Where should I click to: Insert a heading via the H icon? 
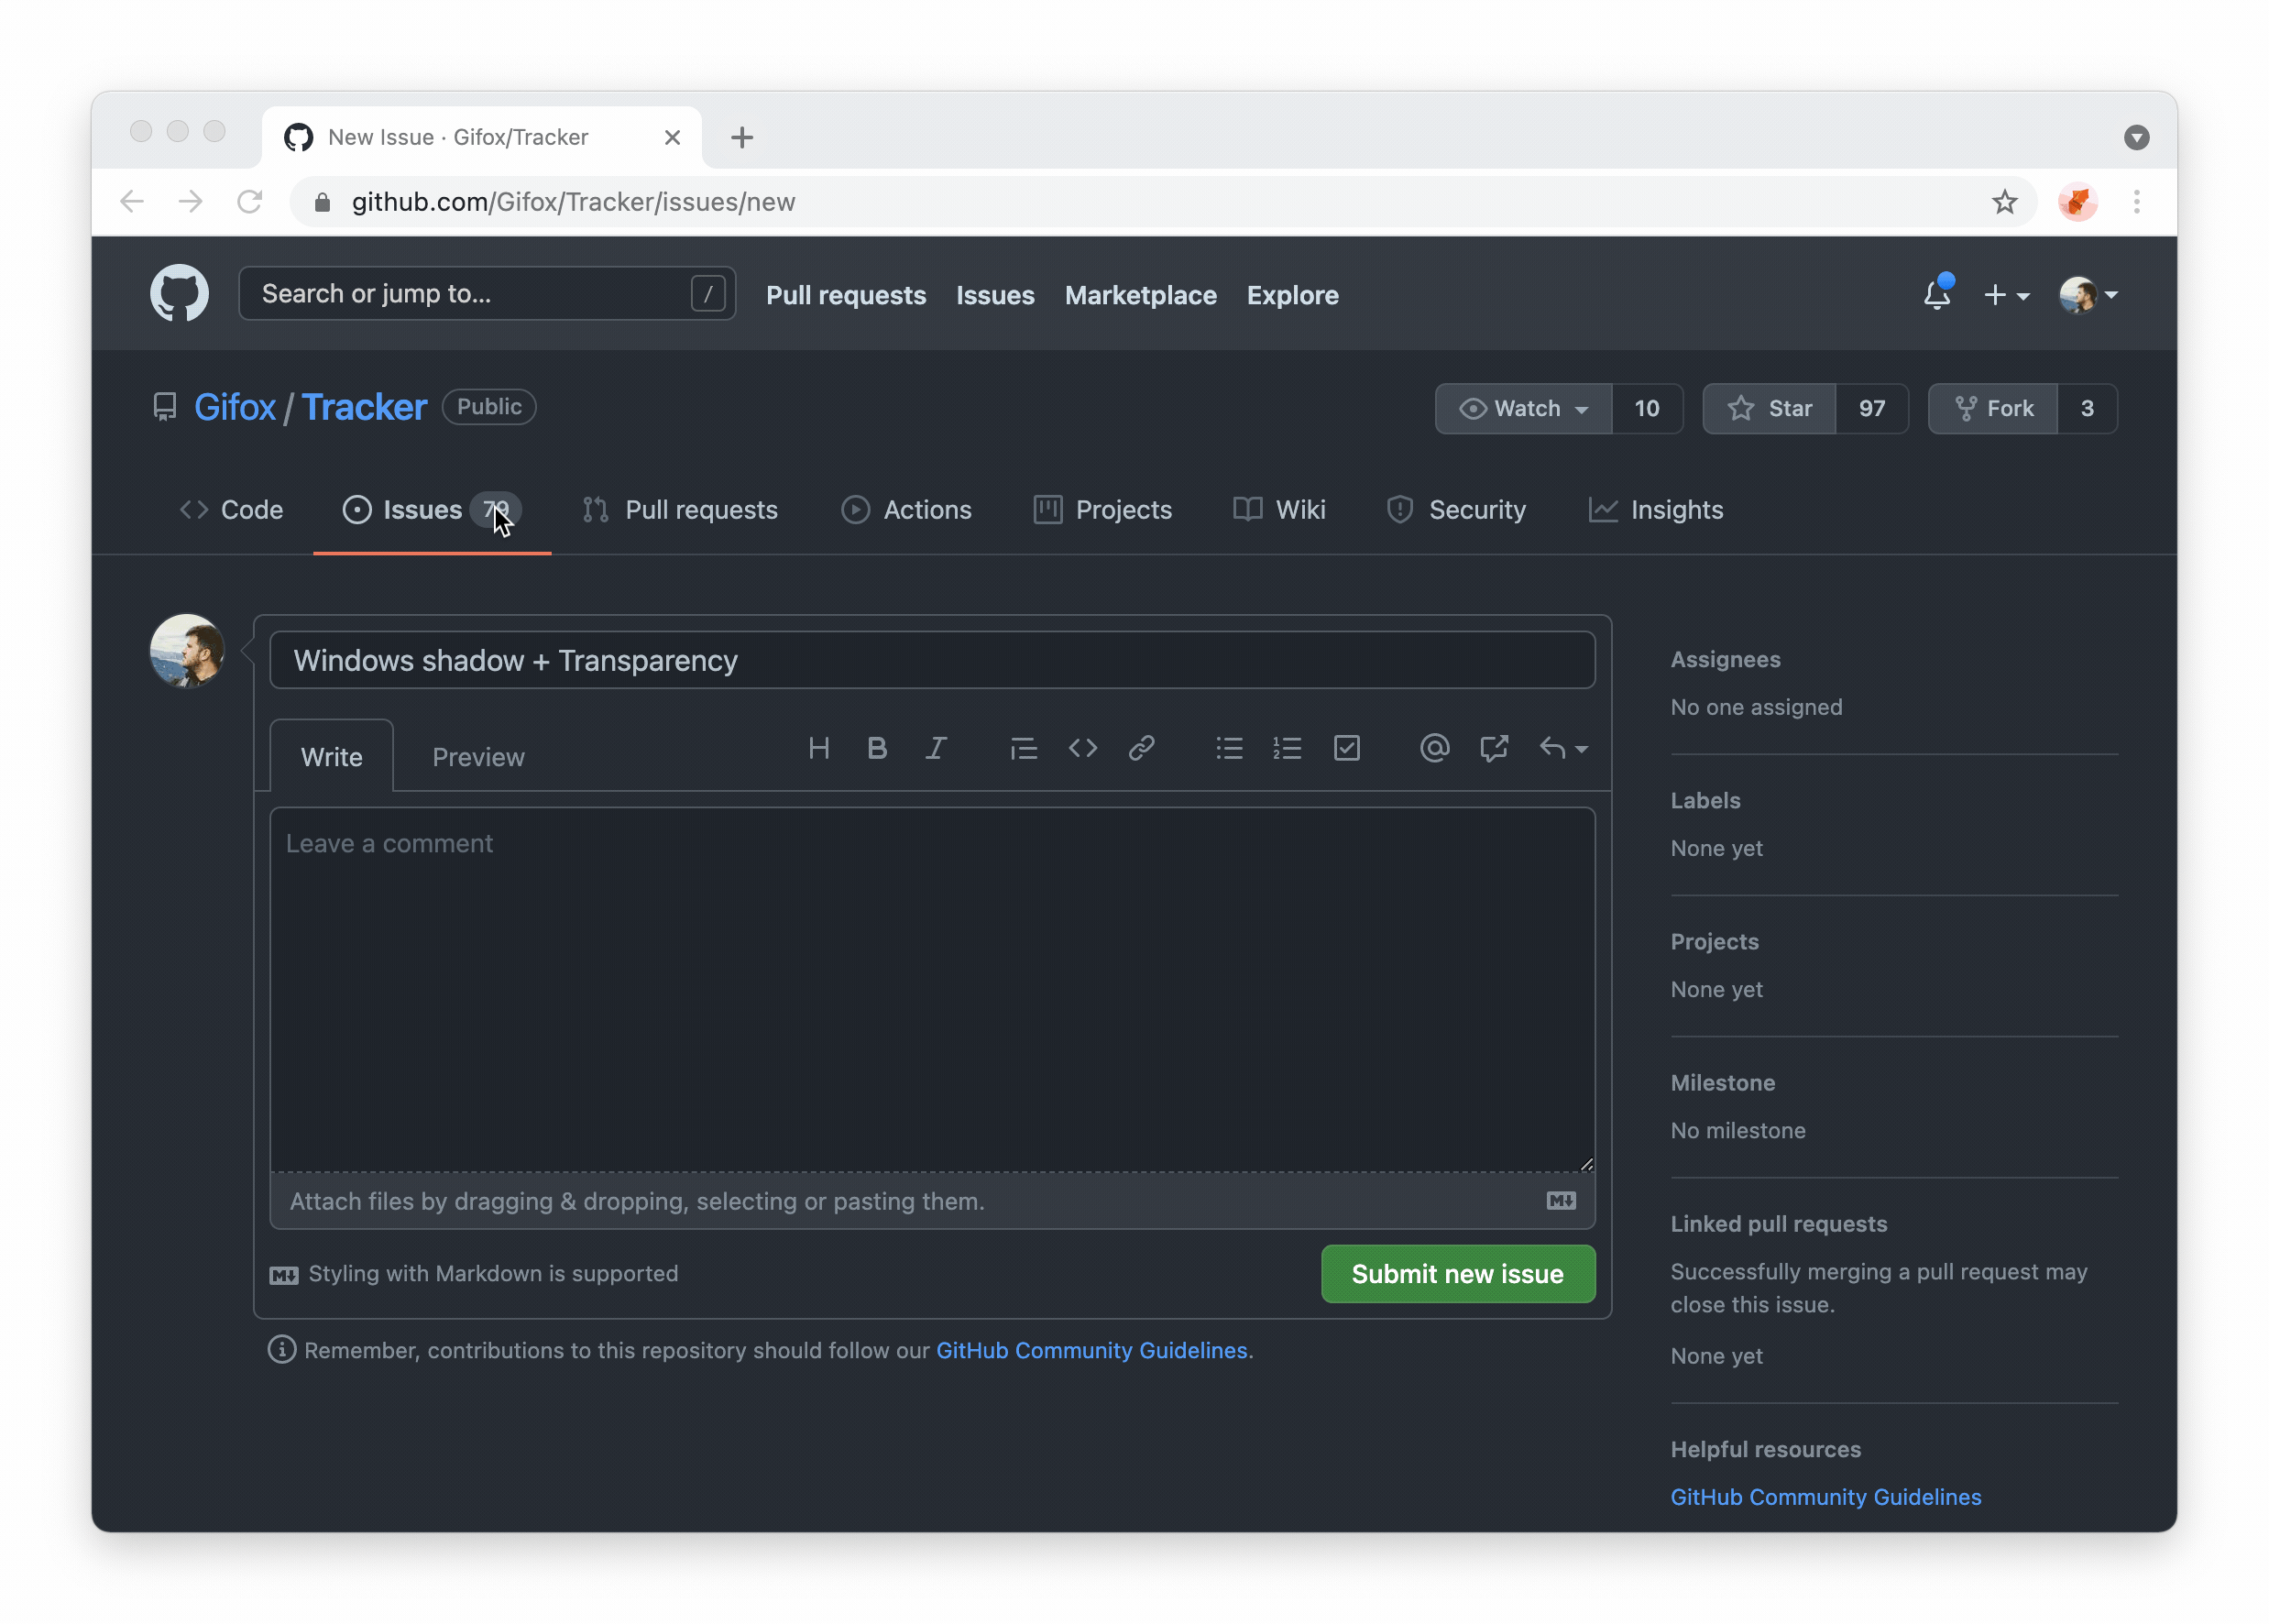819,748
